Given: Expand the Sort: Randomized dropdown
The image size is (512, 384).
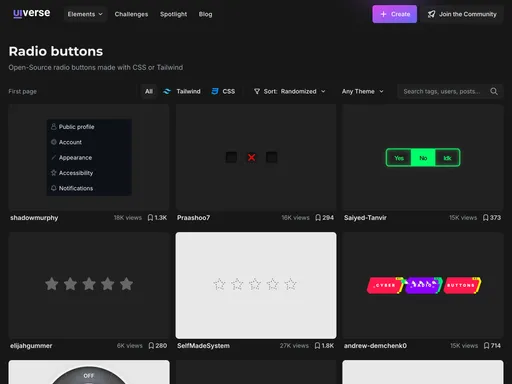Looking at the screenshot, I should point(289,91).
